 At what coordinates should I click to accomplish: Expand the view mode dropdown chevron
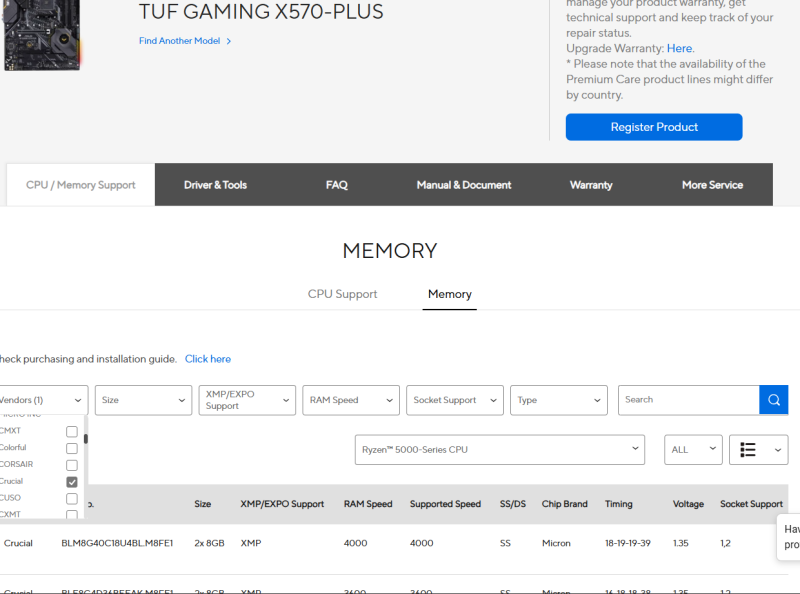(778, 450)
